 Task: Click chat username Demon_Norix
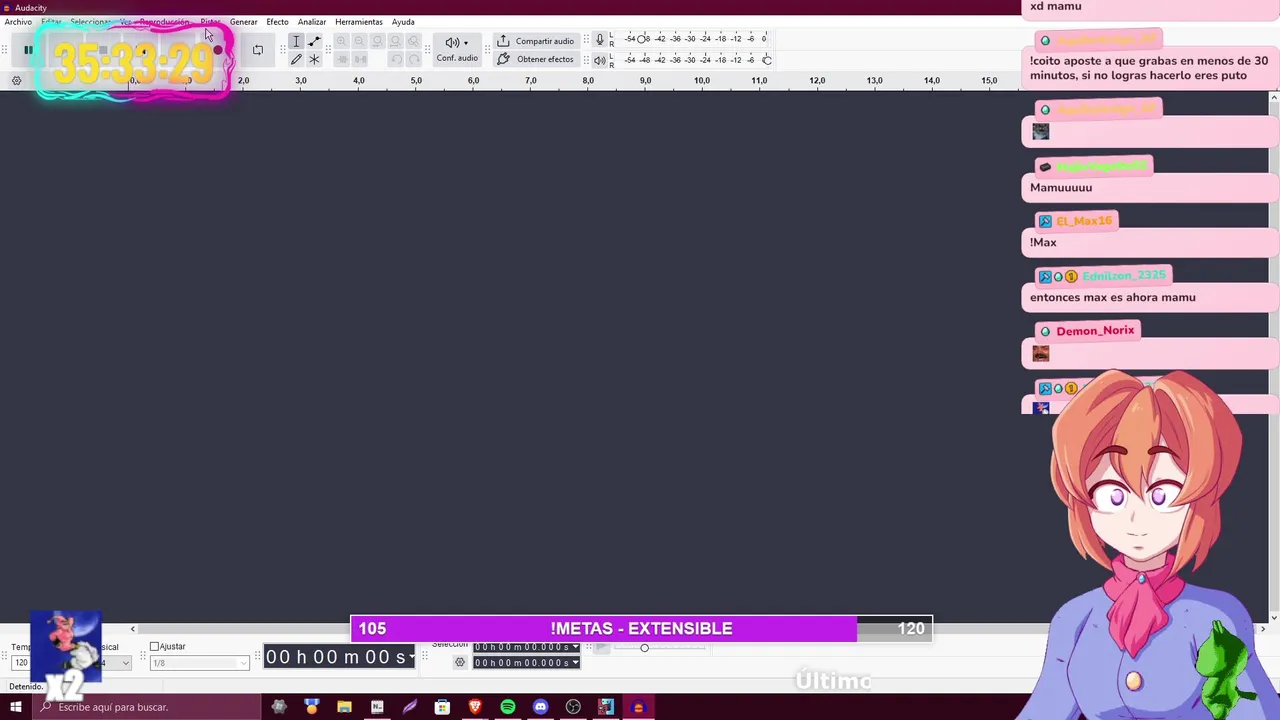1095,331
